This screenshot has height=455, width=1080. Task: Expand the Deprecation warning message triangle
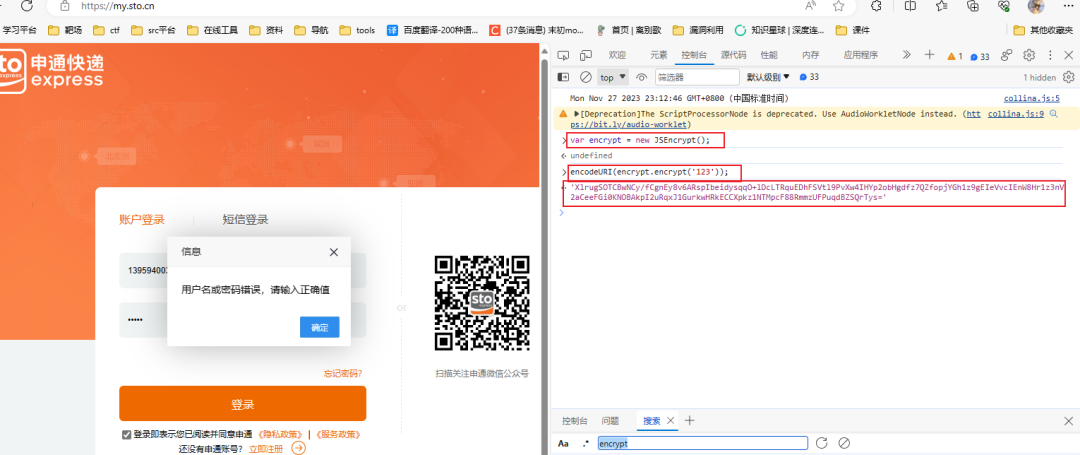point(577,114)
